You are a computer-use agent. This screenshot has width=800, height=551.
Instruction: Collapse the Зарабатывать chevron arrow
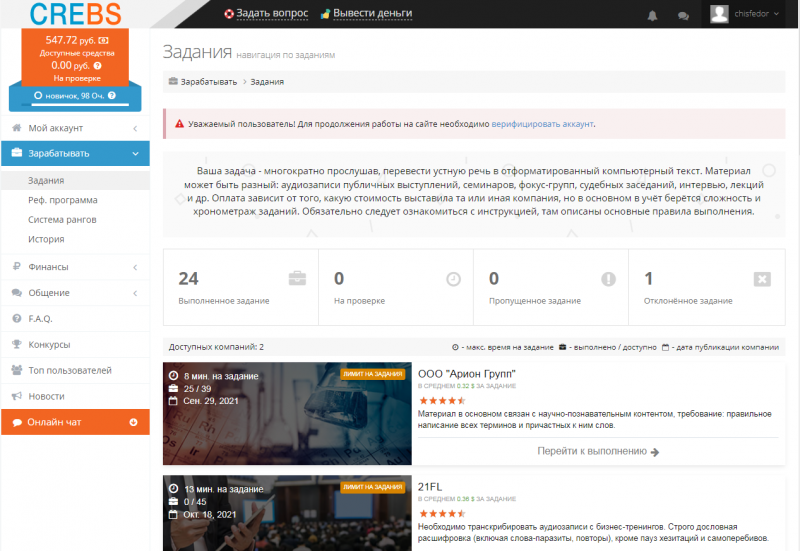[x=135, y=154]
